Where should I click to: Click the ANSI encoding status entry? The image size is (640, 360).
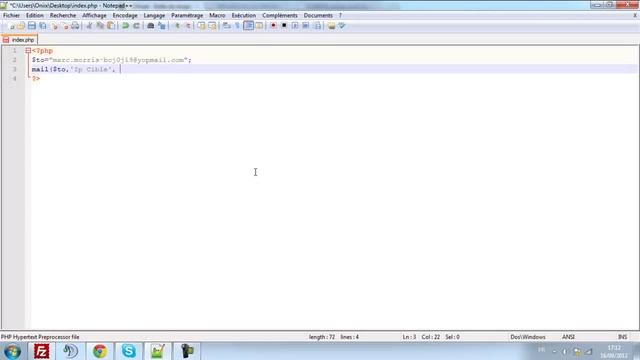click(x=568, y=337)
